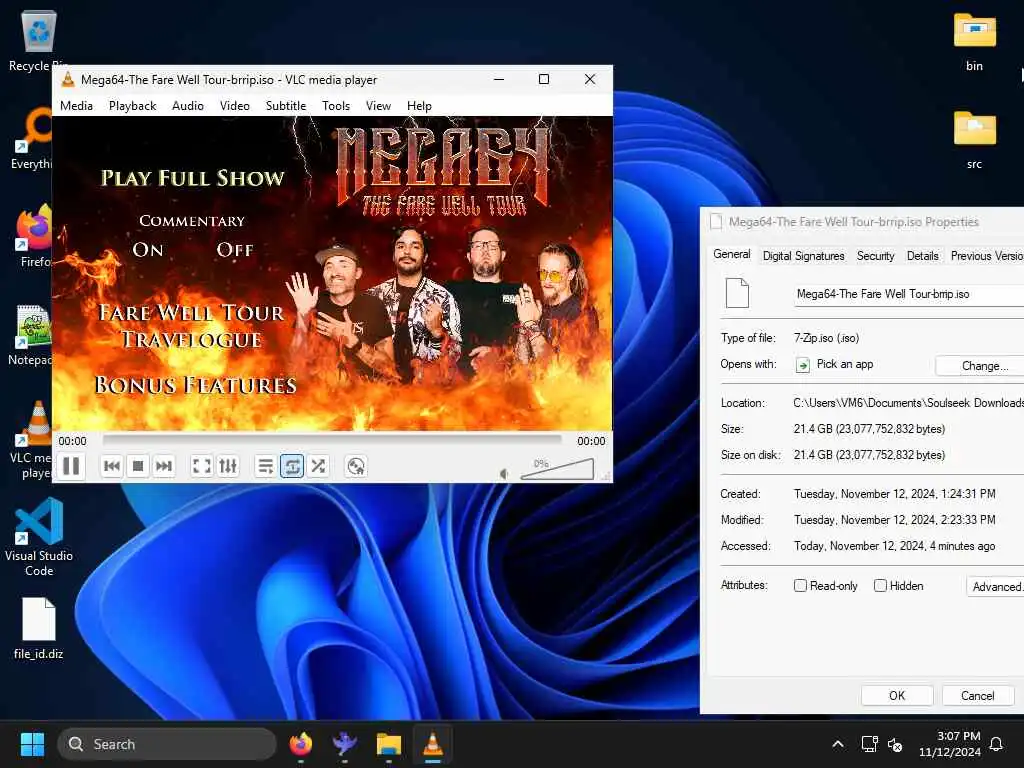The width and height of the screenshot is (1024, 768).
Task: Open the Playback menu
Action: (x=133, y=106)
